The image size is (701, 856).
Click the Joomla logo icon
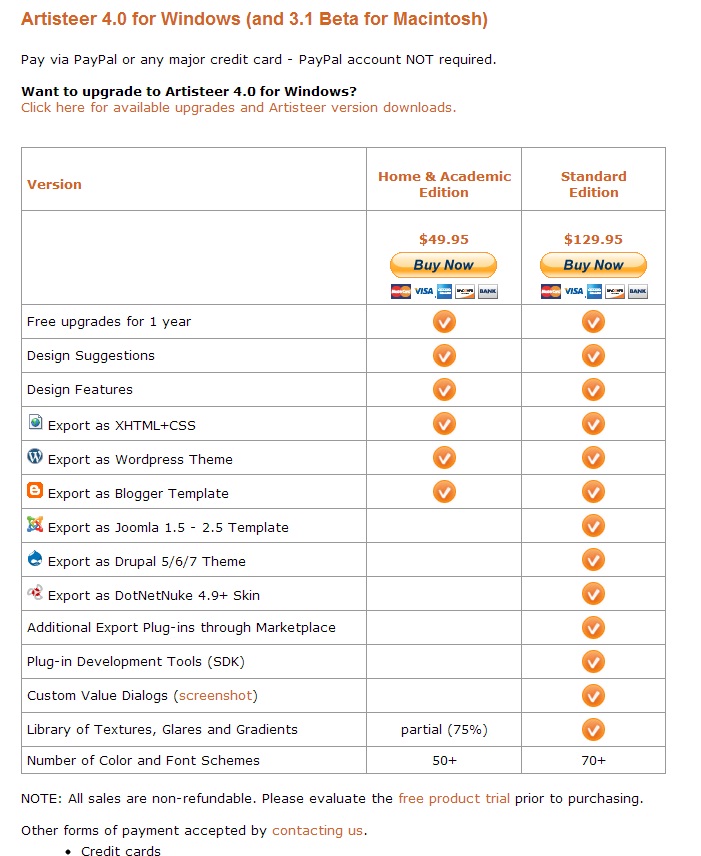click(x=35, y=525)
